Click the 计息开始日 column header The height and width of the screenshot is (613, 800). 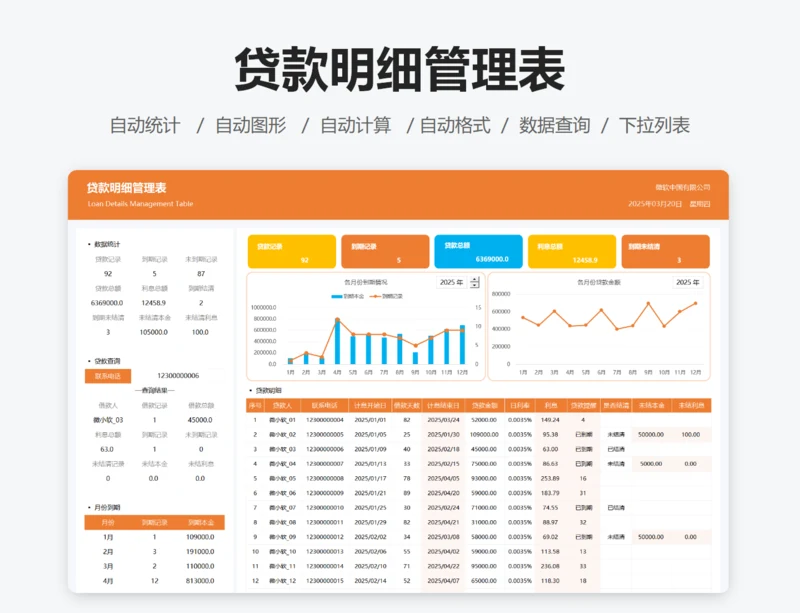click(x=370, y=406)
